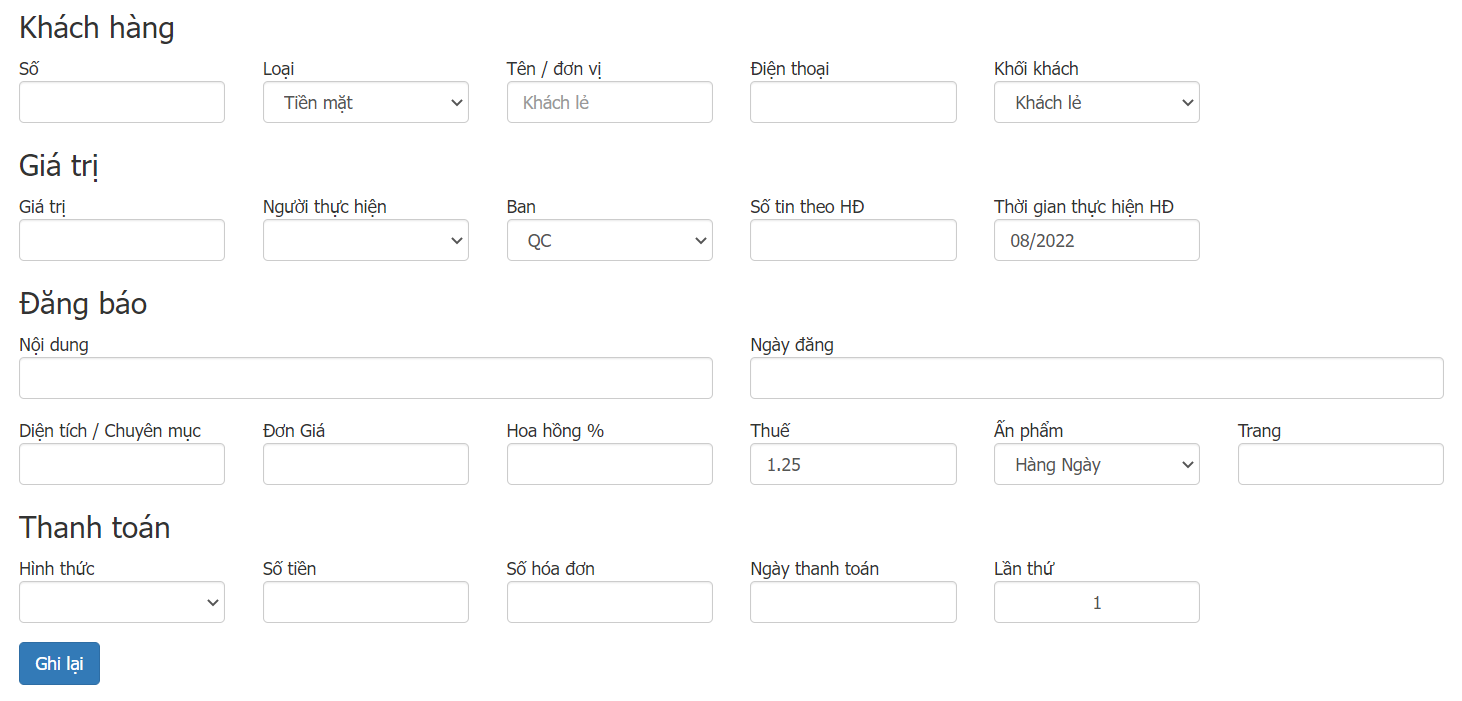1462x701 pixels.
Task: Click the Số tin theo HĐ field
Action: 852,240
